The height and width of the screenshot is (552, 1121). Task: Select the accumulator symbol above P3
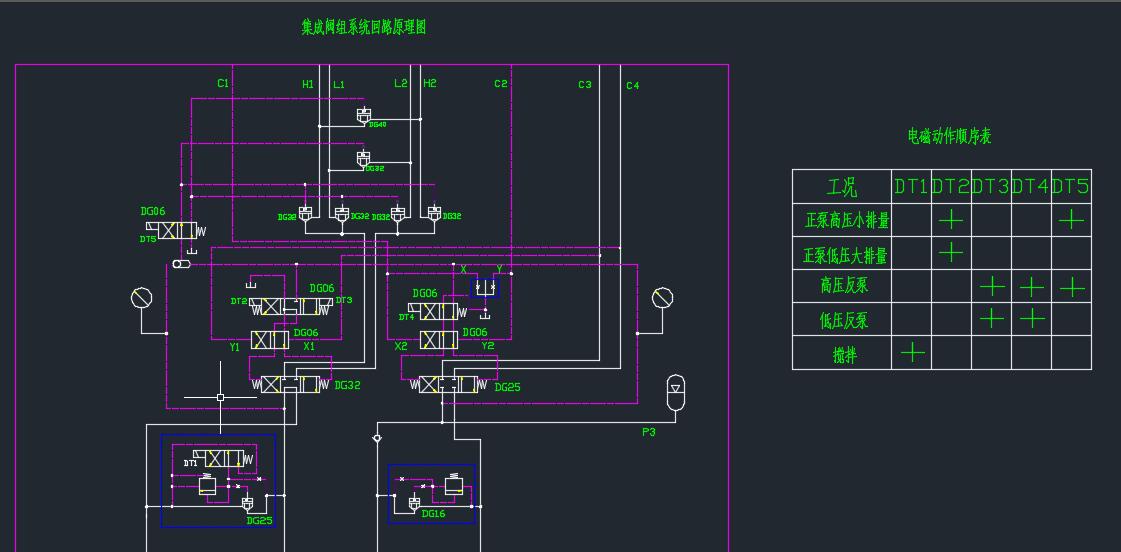click(676, 393)
